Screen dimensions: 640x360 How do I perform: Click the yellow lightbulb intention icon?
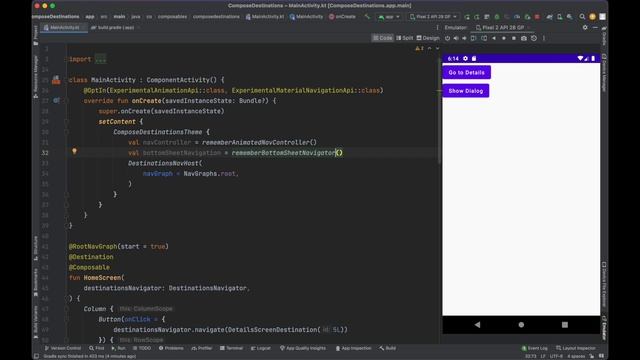74,151
